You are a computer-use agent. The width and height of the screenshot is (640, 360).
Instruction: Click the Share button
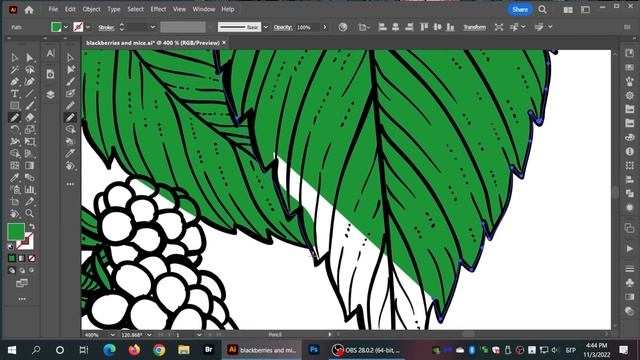(x=520, y=9)
